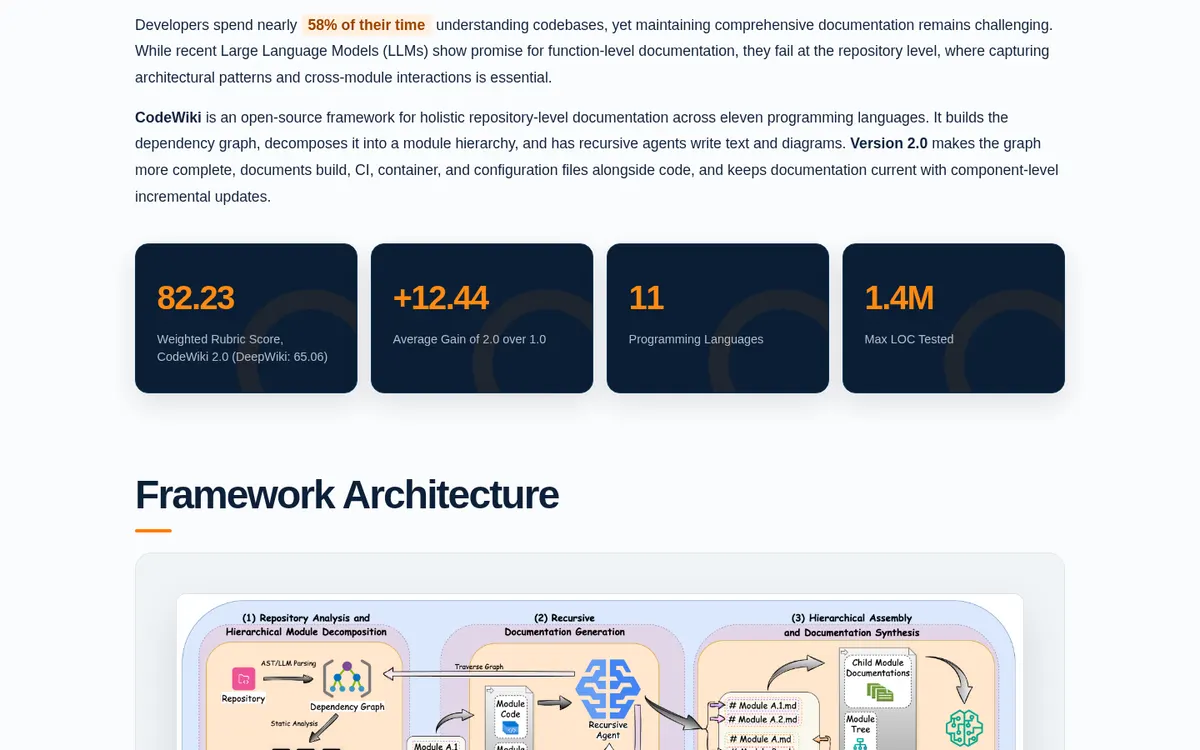Click the teal Module Tree icon
Viewport: 1200px width, 750px height.
(859, 743)
